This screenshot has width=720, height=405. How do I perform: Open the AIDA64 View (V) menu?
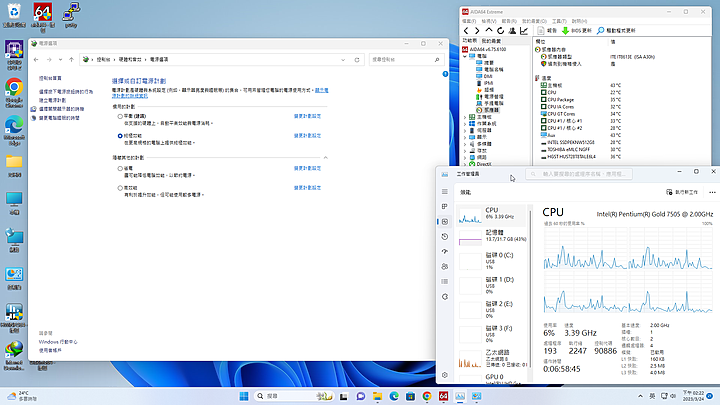(x=489, y=21)
